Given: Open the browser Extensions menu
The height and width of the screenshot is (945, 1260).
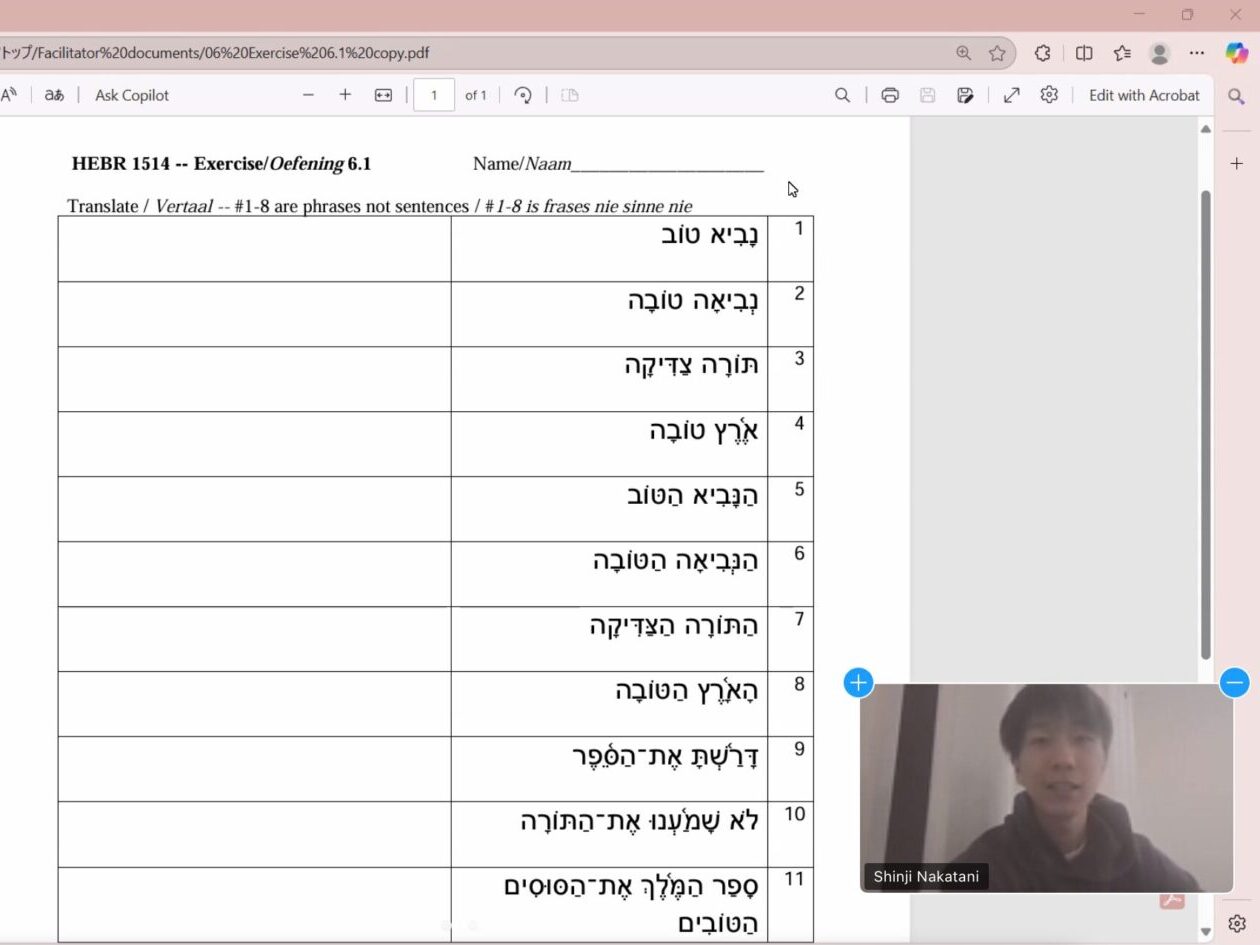Looking at the screenshot, I should coord(1042,53).
